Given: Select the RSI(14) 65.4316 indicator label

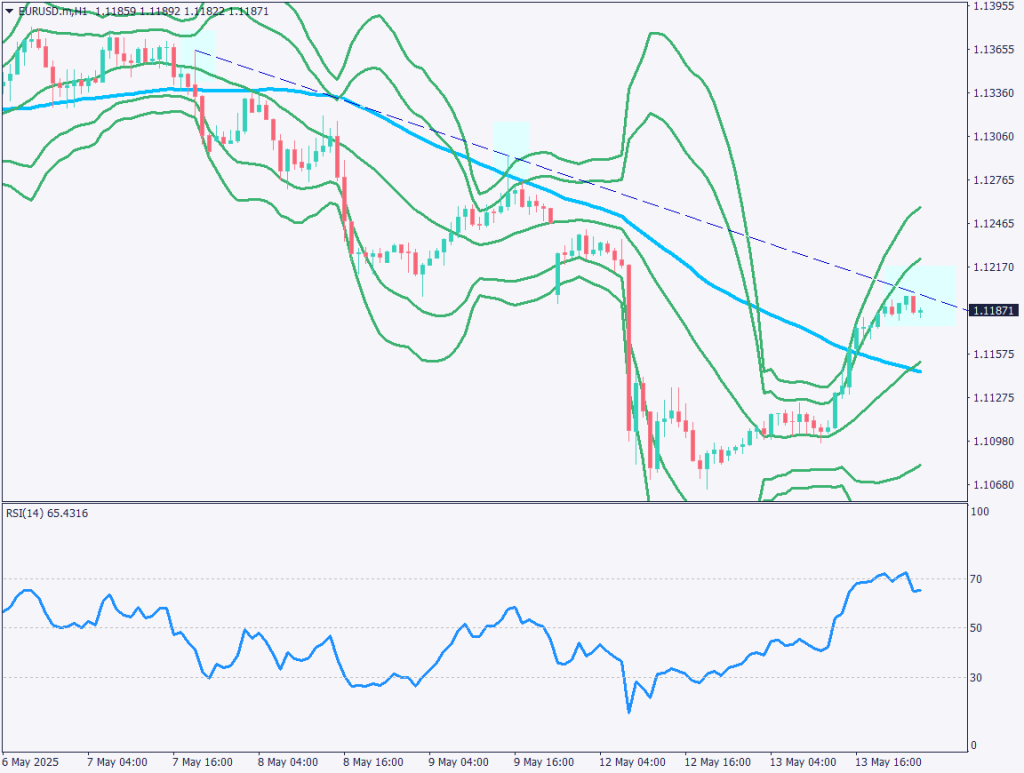Looking at the screenshot, I should tap(47, 513).
